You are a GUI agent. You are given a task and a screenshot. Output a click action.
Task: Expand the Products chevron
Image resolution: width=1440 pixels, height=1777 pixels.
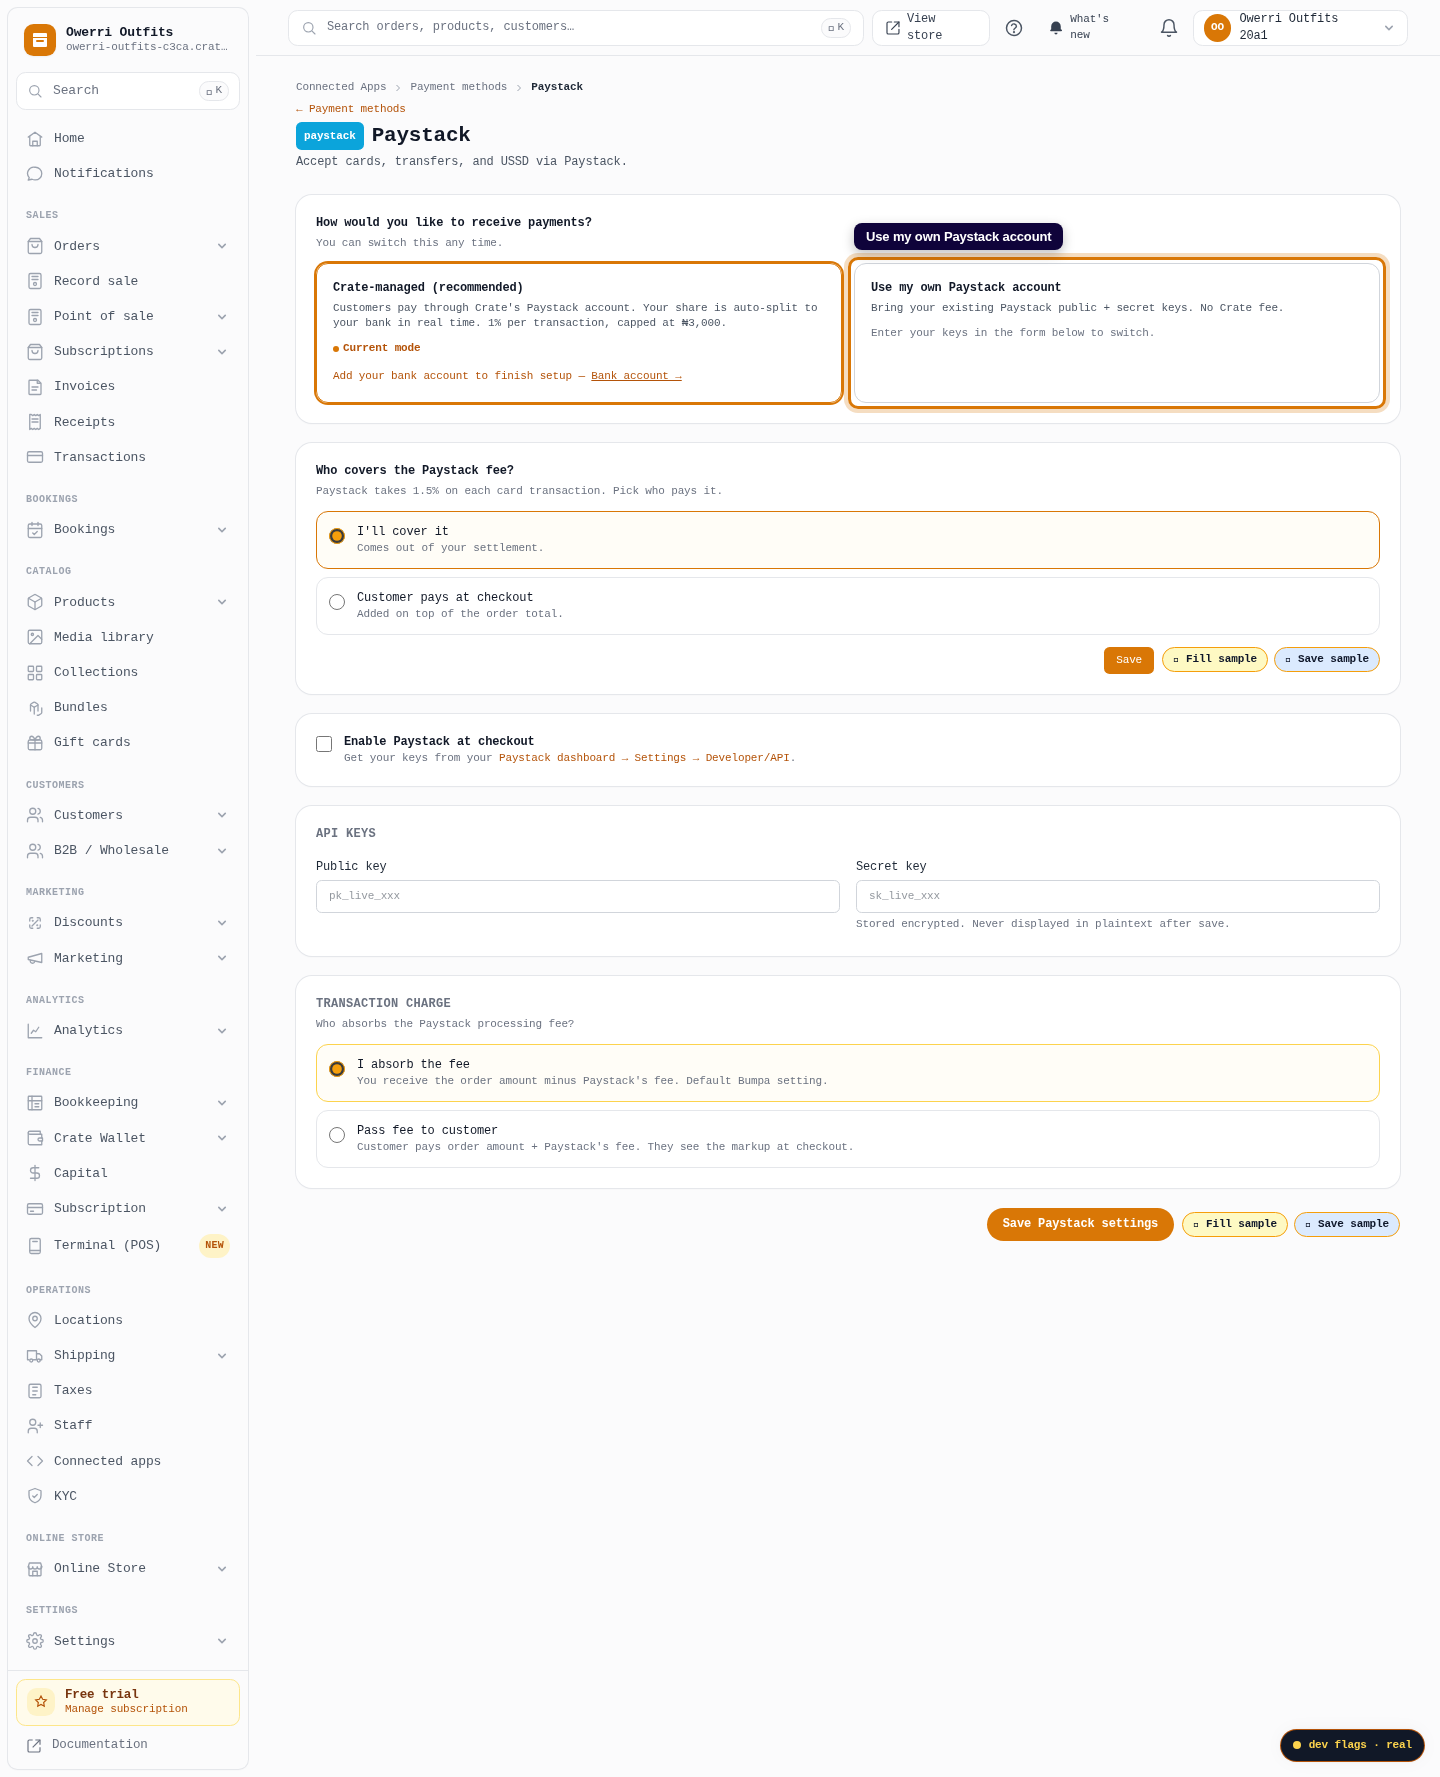(x=222, y=602)
